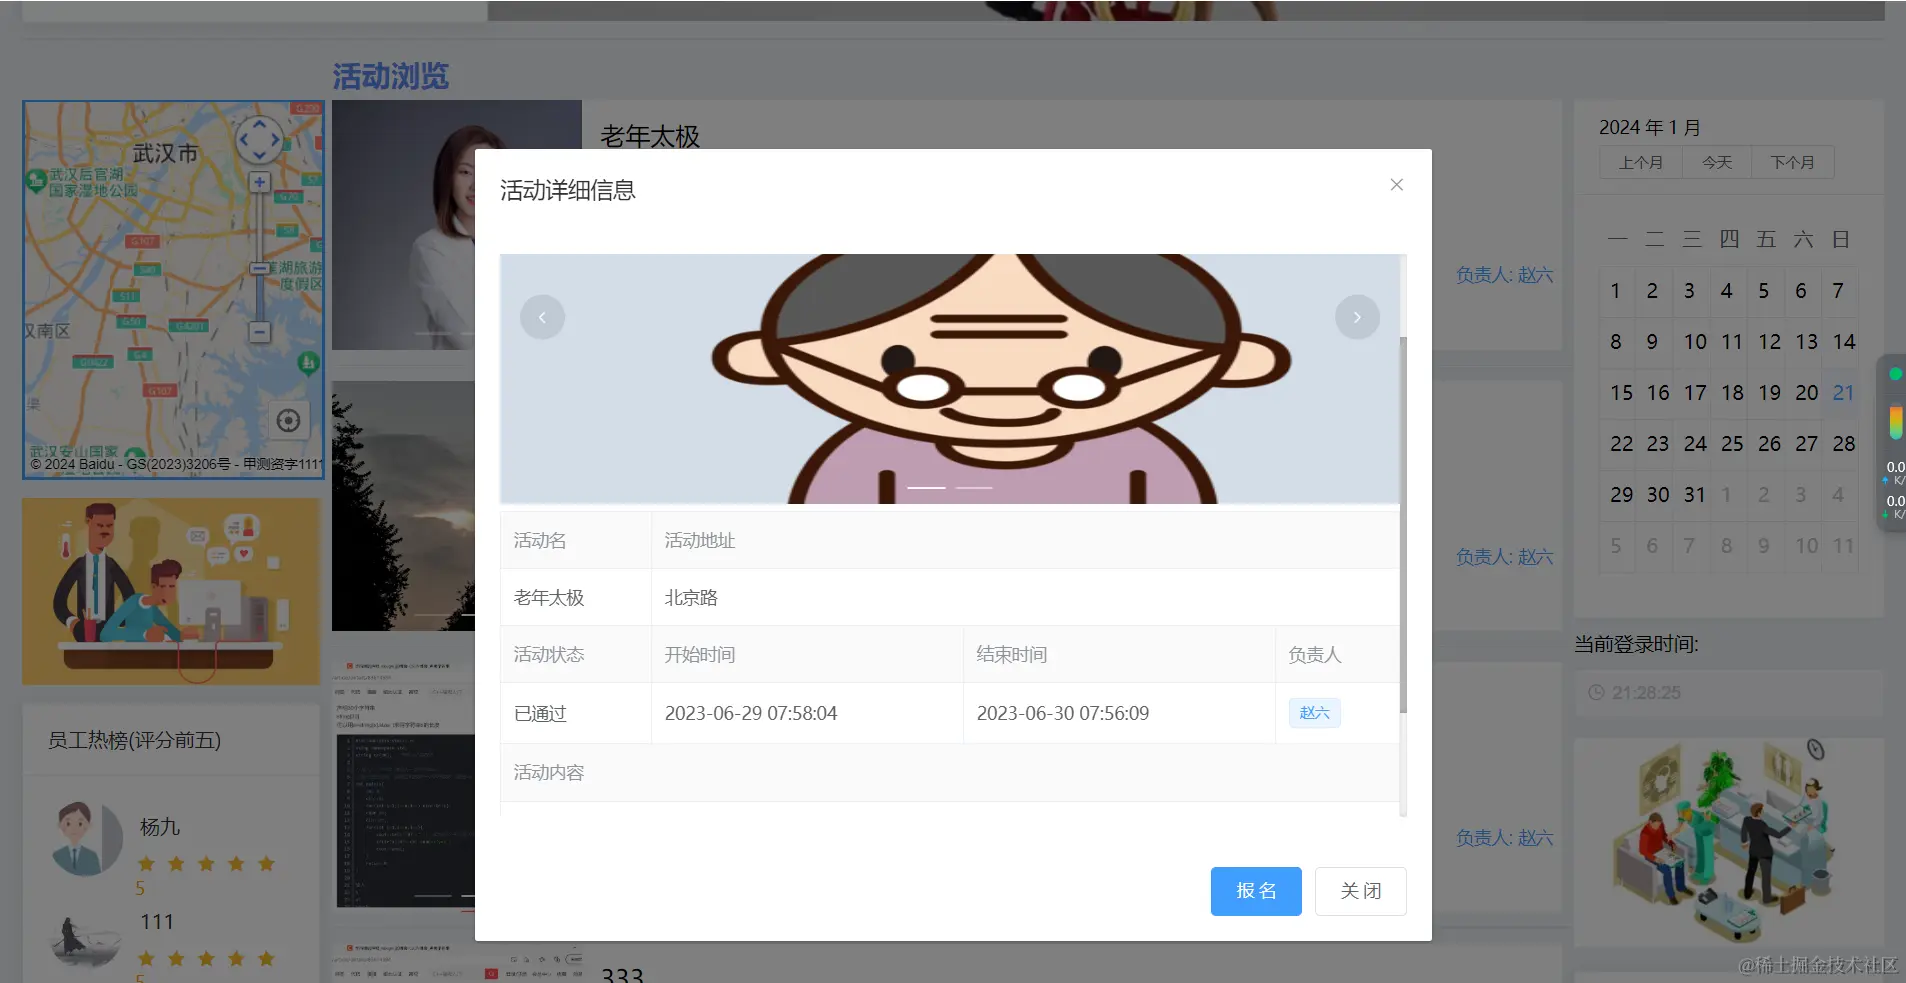Select calendar day 18
1906x983 pixels.
click(1732, 393)
